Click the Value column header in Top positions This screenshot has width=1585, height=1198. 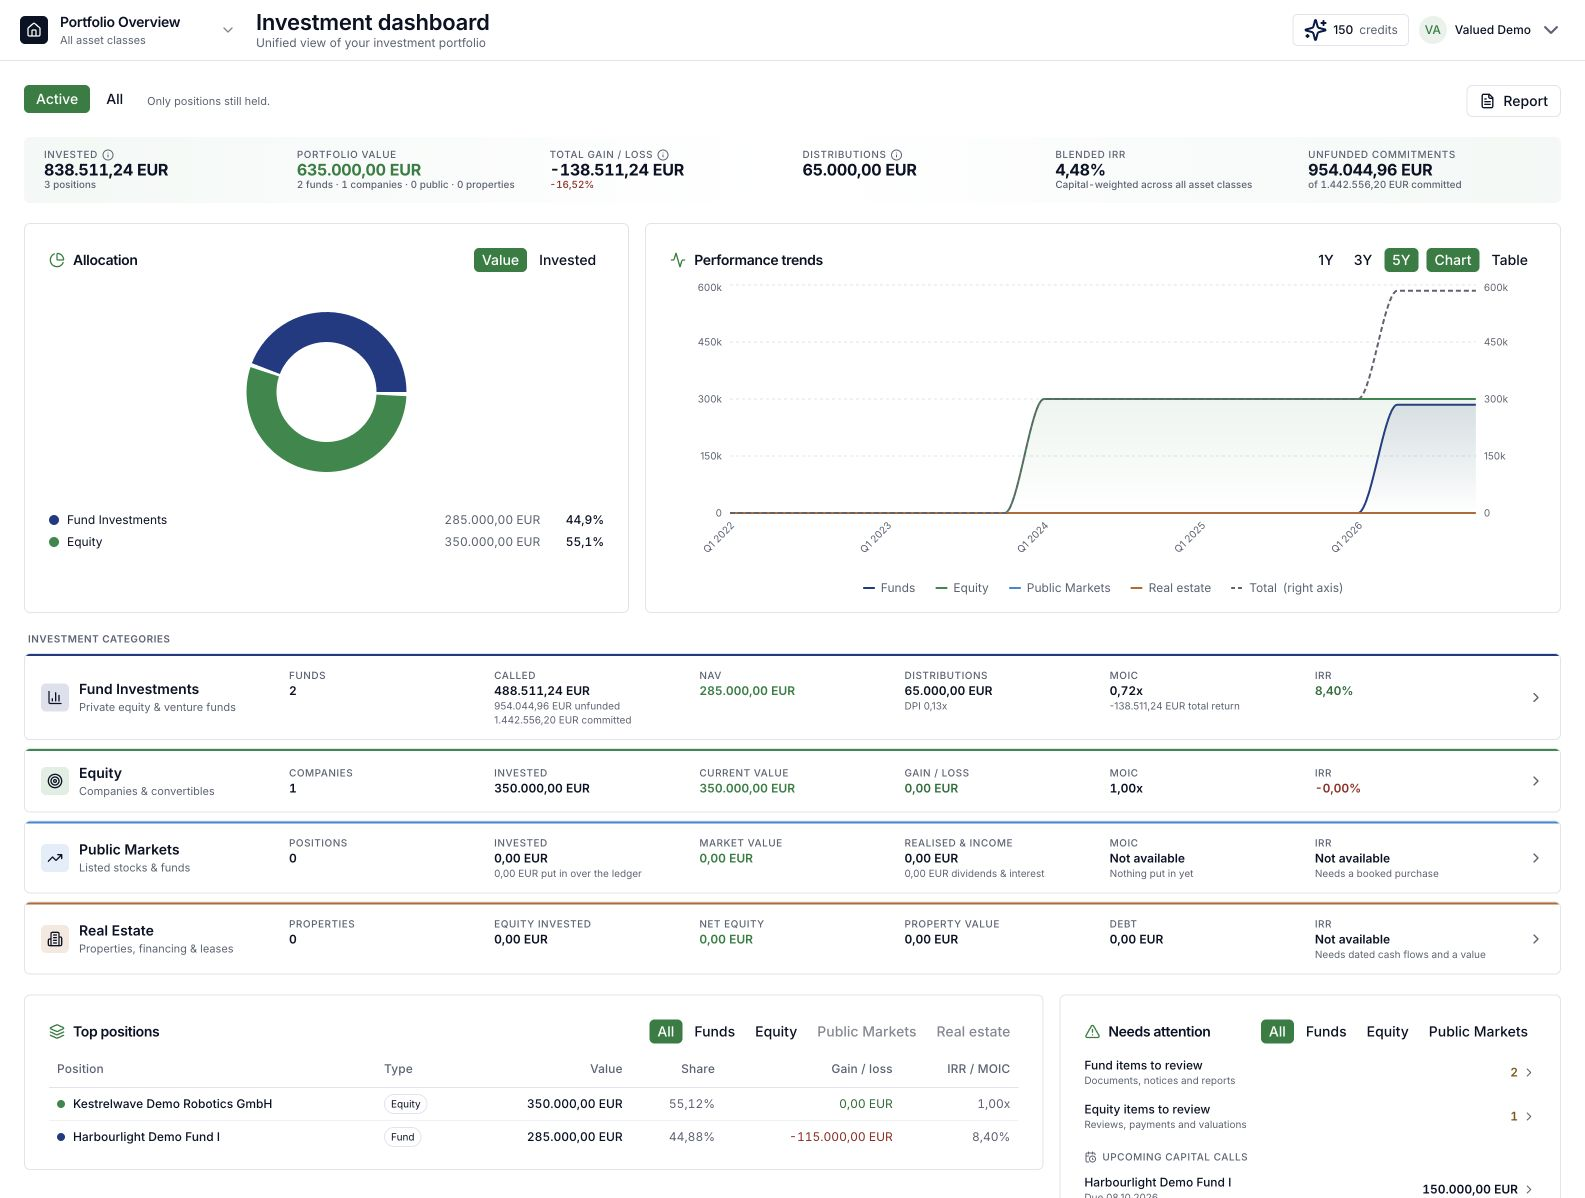[x=606, y=1069]
